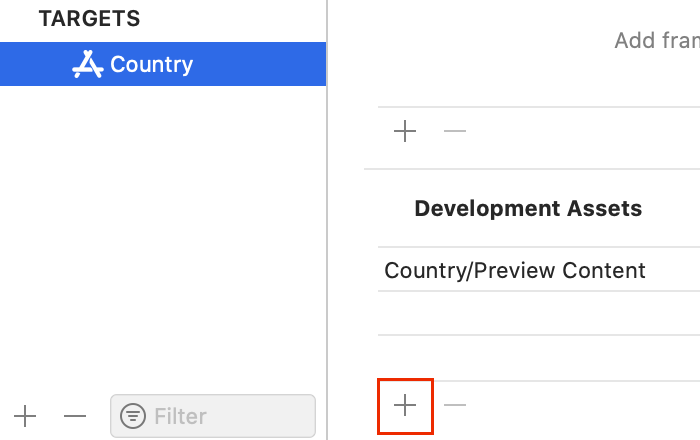This screenshot has width=700, height=440.
Task: Click blank area above Development Assets plus button
Action: 539,358
